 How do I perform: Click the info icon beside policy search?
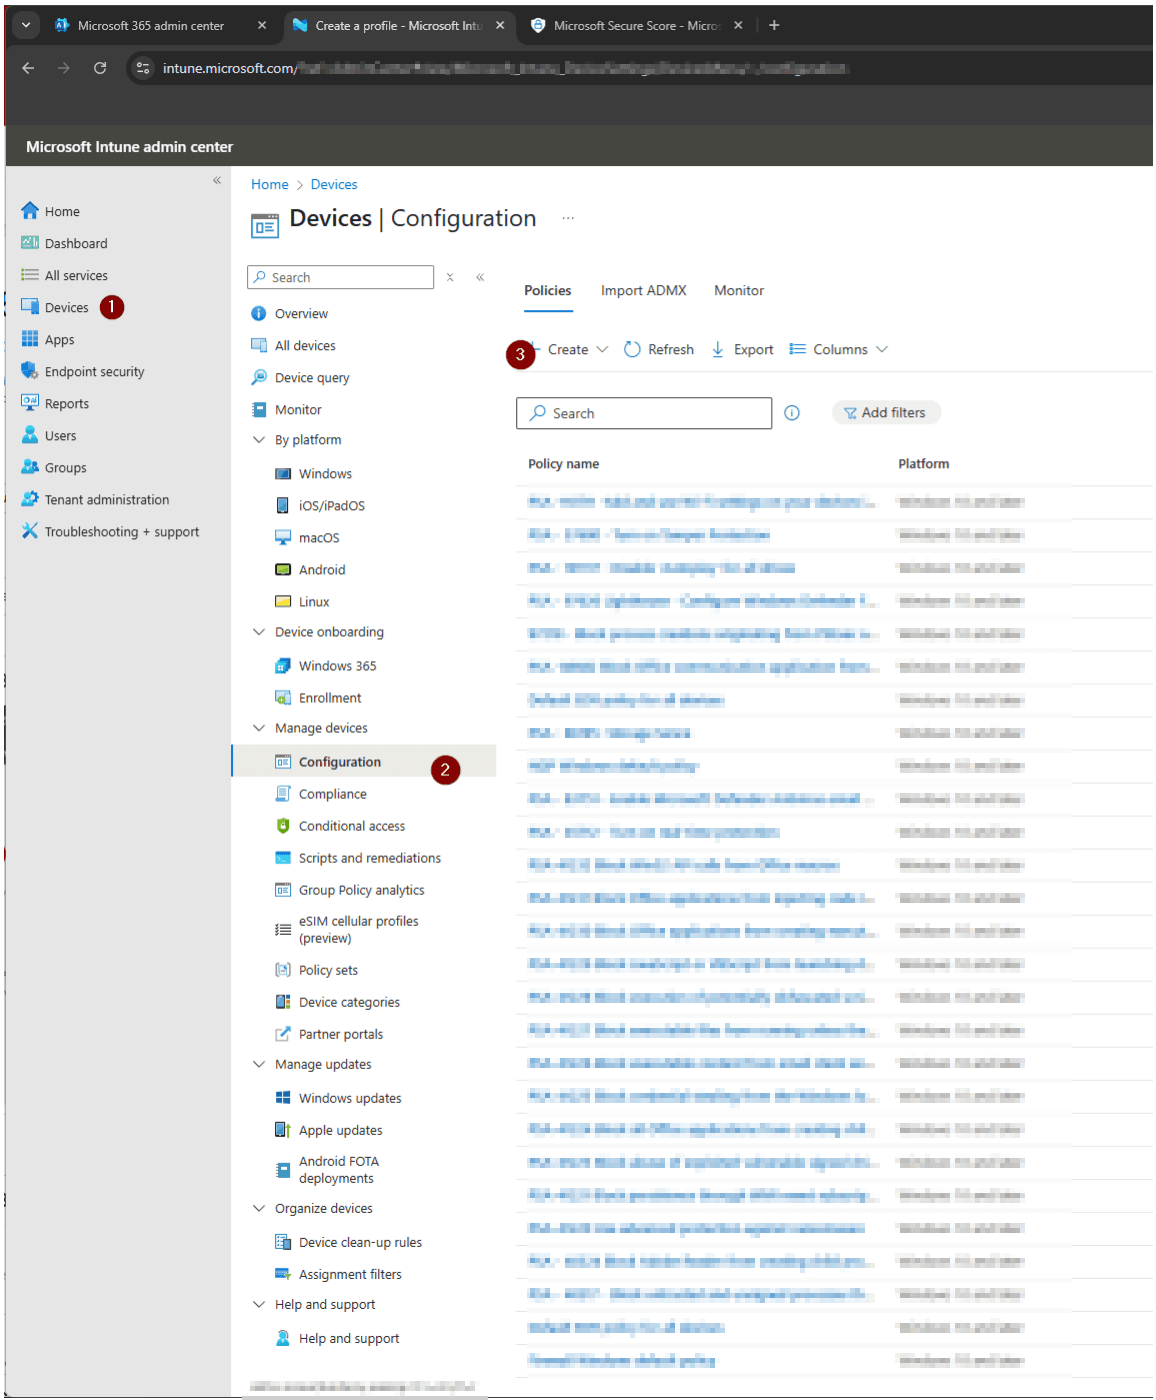coord(792,413)
